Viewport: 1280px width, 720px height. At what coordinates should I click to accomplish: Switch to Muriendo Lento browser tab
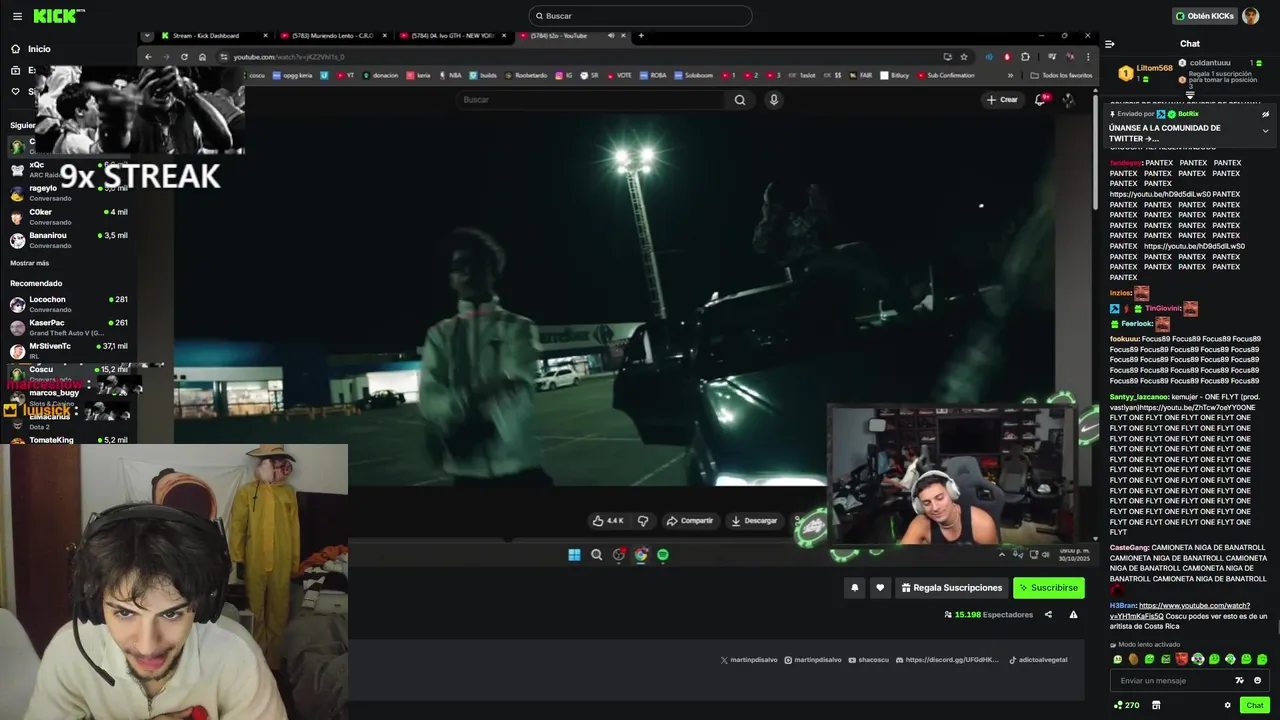coord(333,36)
